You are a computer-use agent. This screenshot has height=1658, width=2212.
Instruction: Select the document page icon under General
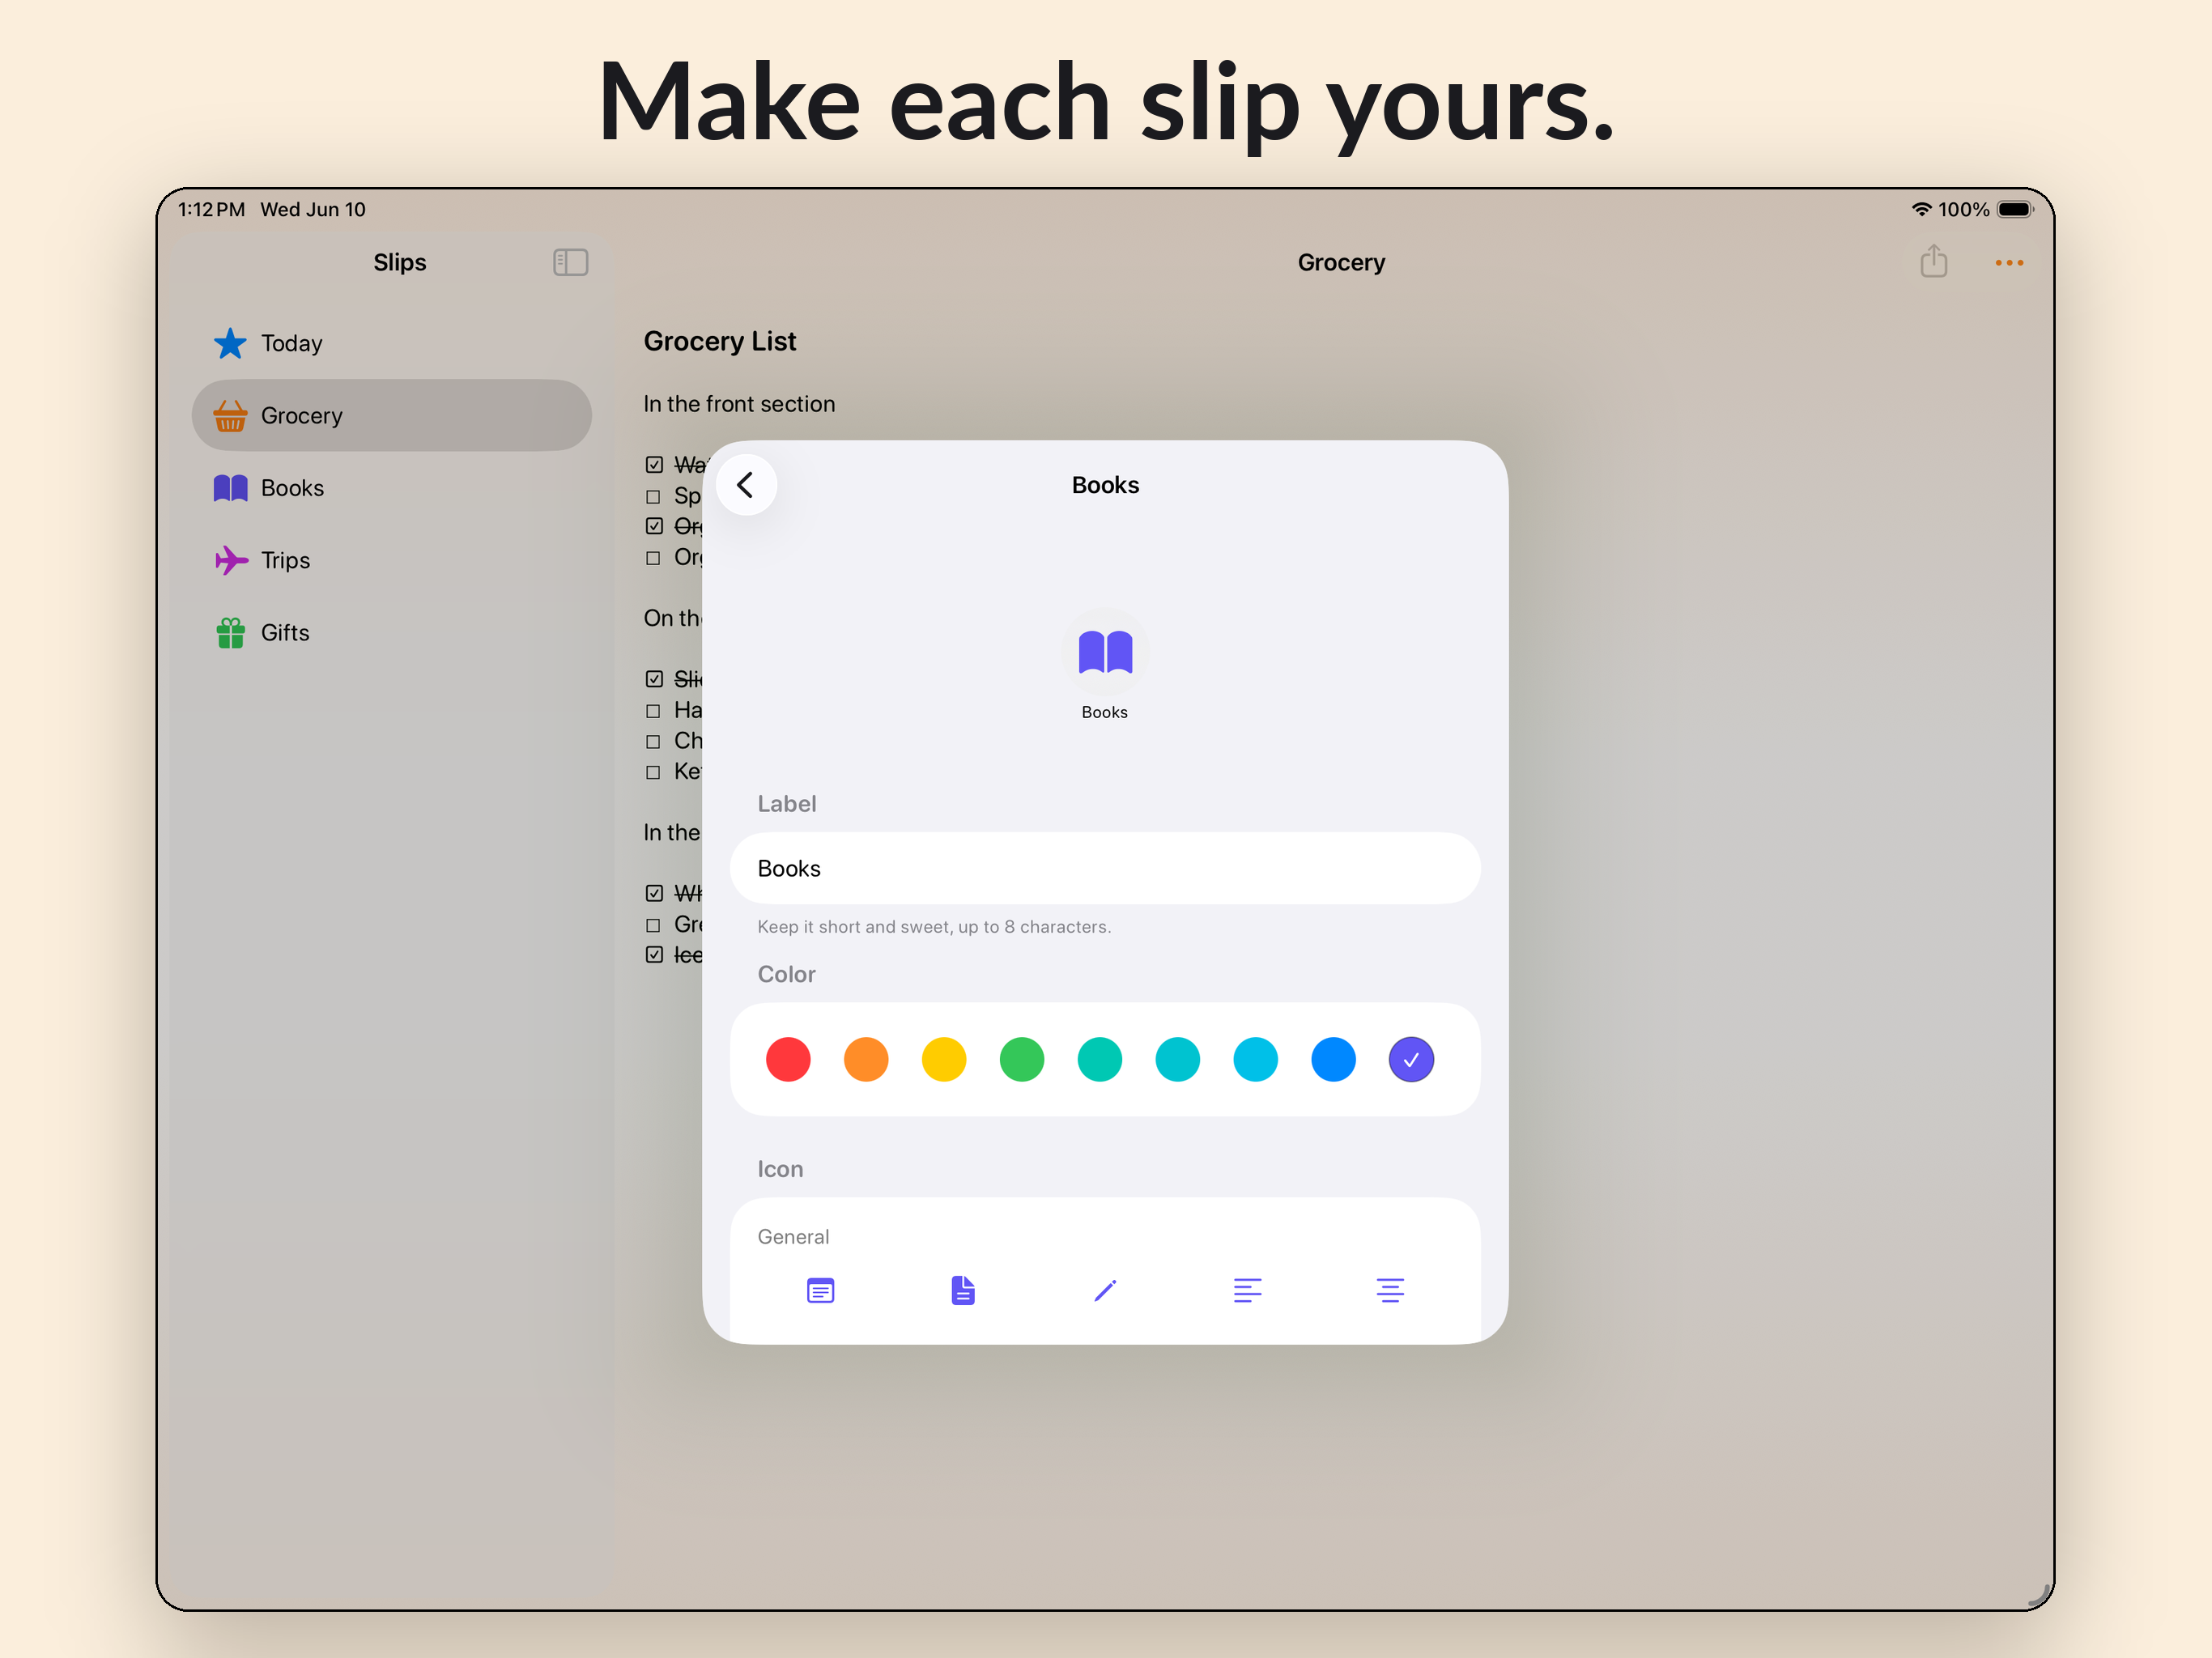pyautogui.click(x=962, y=1290)
